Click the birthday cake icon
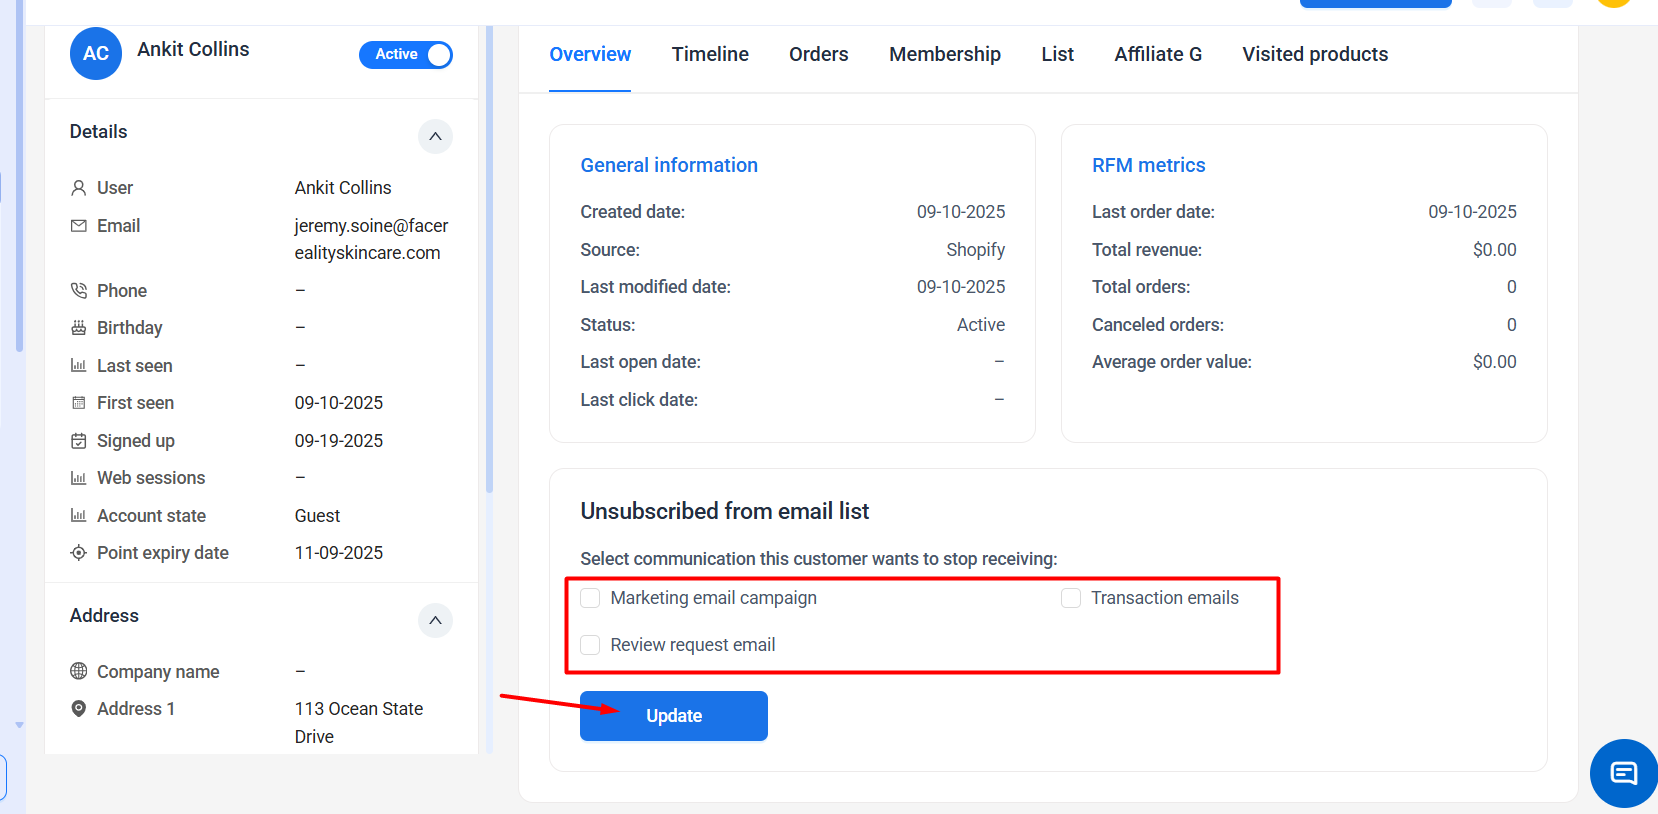The width and height of the screenshot is (1658, 814). [x=79, y=328]
